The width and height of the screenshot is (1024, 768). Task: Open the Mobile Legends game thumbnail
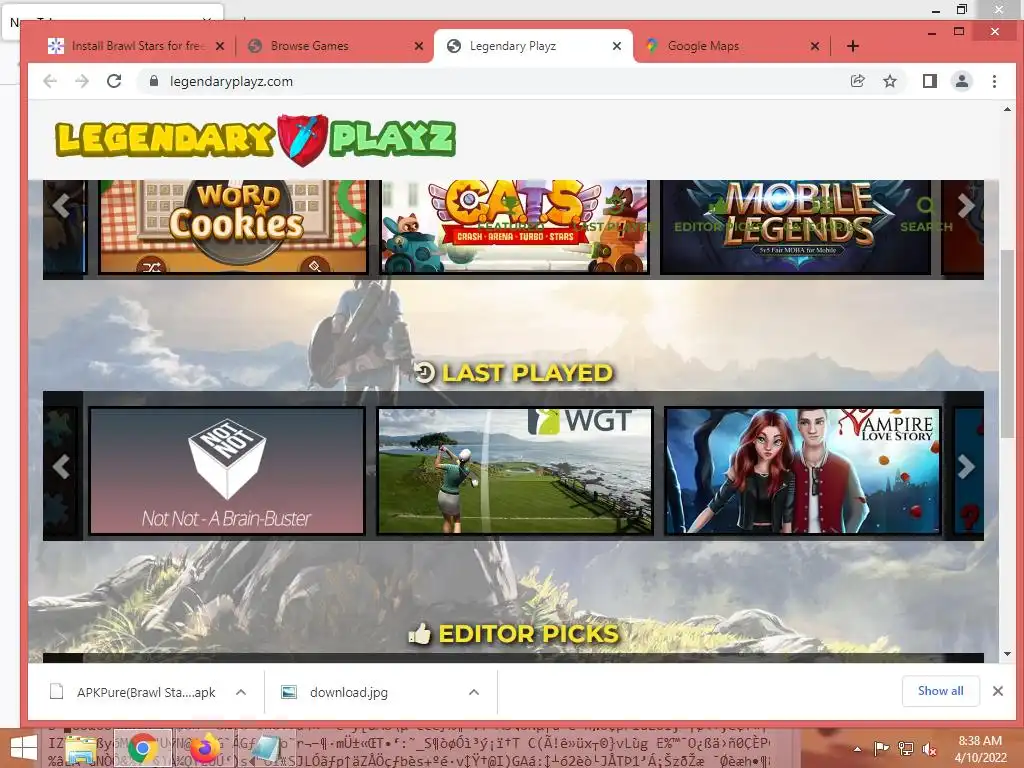click(795, 227)
